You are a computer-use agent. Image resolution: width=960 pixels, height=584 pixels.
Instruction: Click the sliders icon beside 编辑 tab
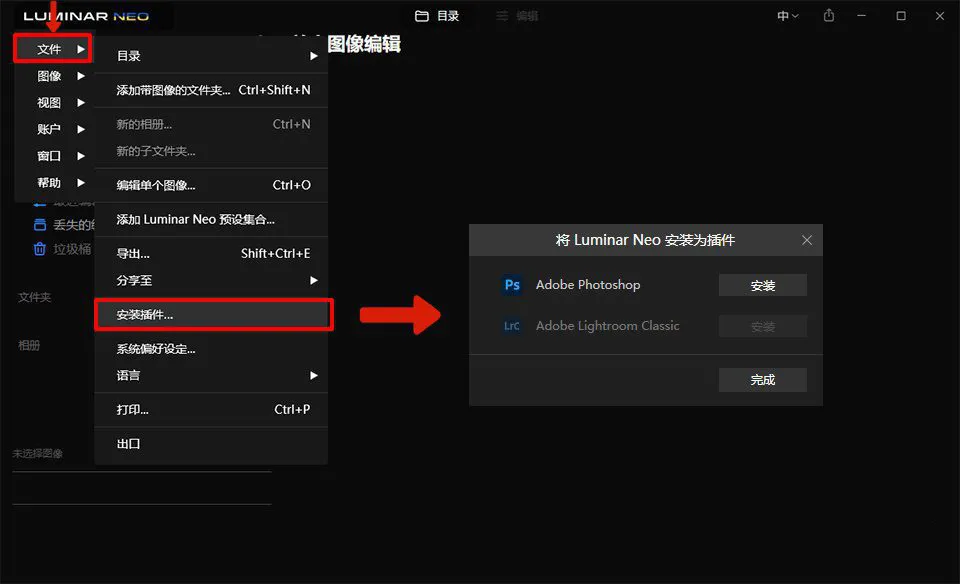pyautogui.click(x=502, y=16)
